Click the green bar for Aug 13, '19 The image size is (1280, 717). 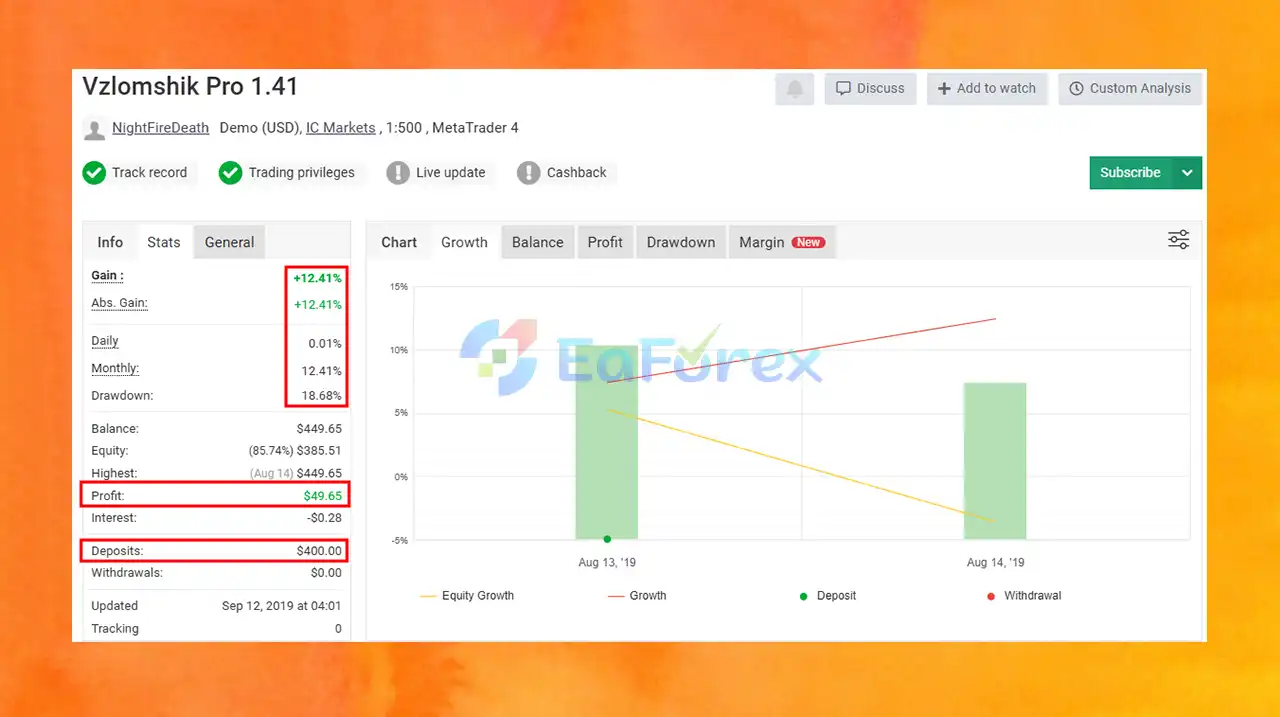click(607, 443)
